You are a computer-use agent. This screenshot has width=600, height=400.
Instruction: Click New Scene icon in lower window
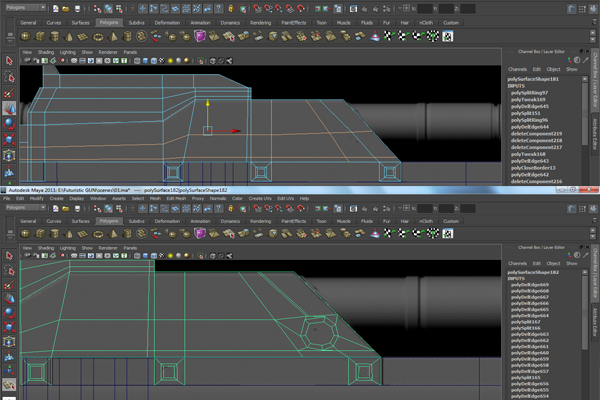[56, 208]
